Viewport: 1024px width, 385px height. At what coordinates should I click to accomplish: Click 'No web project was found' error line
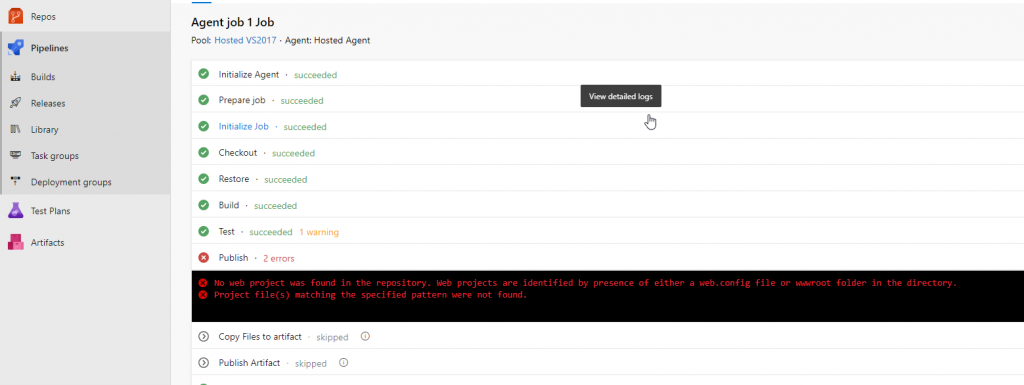[x=585, y=283]
